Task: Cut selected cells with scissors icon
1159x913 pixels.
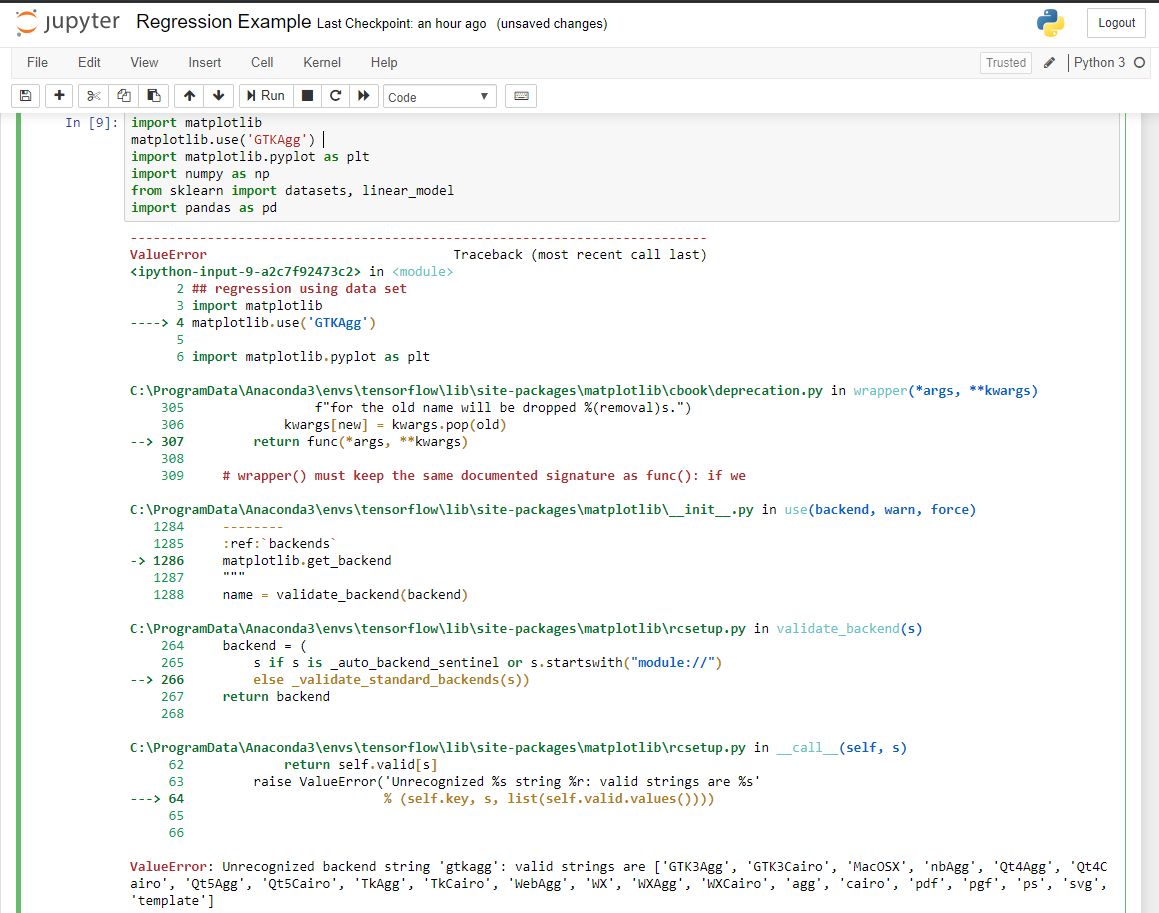Action: 93,96
